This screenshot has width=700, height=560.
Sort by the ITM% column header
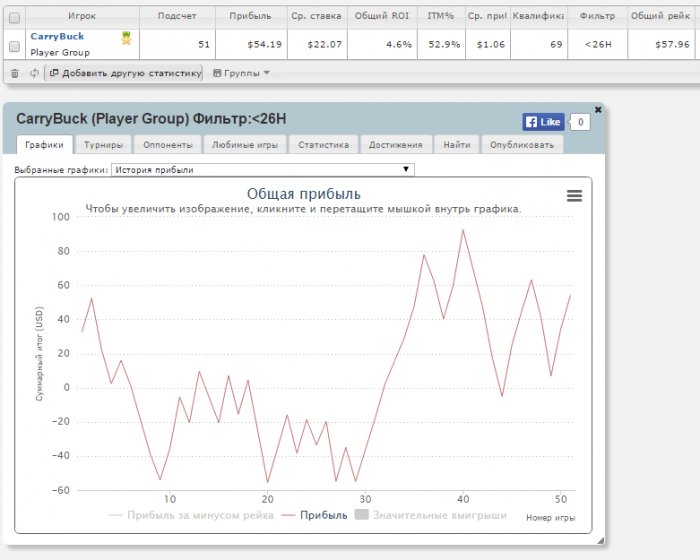pos(441,16)
